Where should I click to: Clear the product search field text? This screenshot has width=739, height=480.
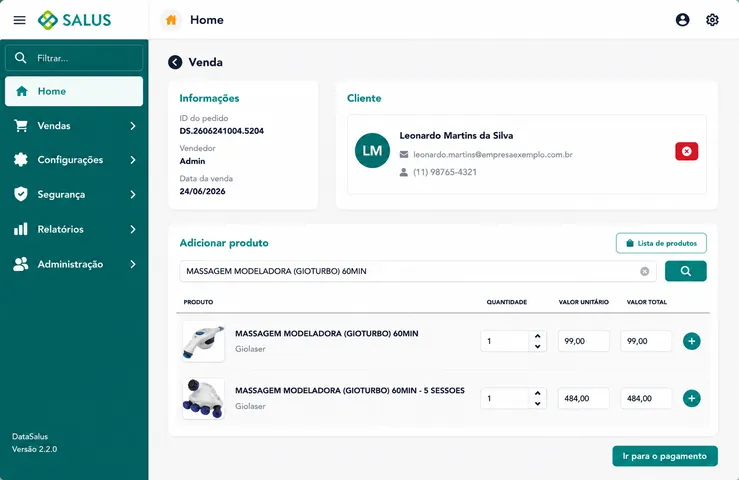point(644,271)
